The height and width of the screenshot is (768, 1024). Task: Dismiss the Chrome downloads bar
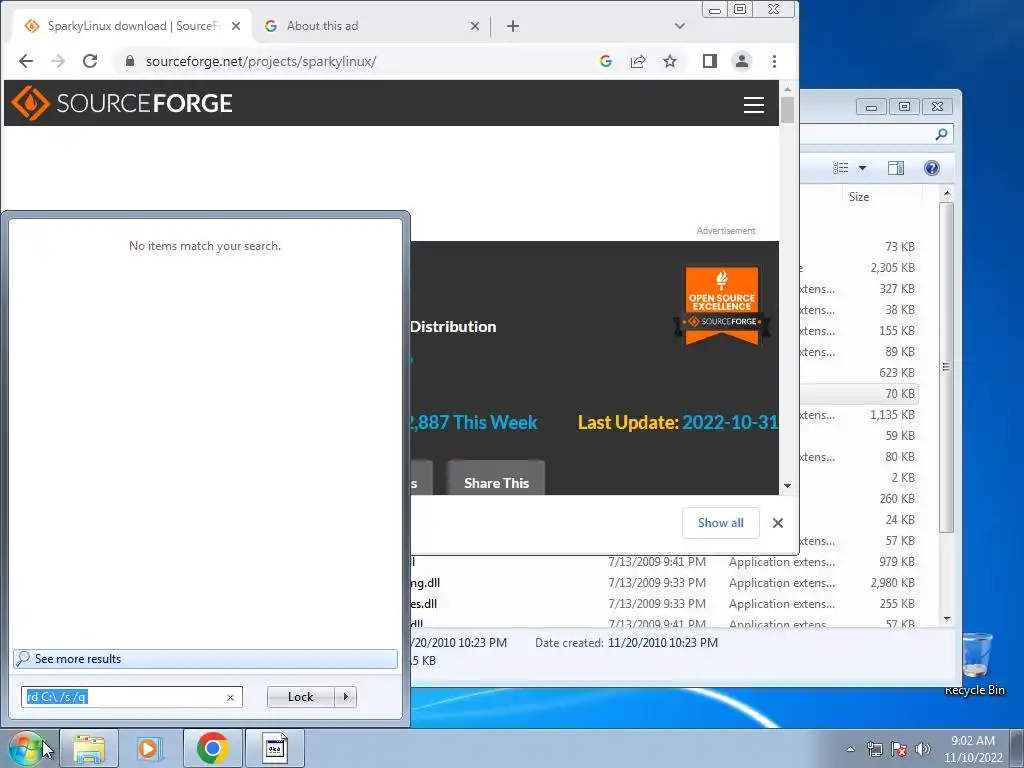(777, 522)
